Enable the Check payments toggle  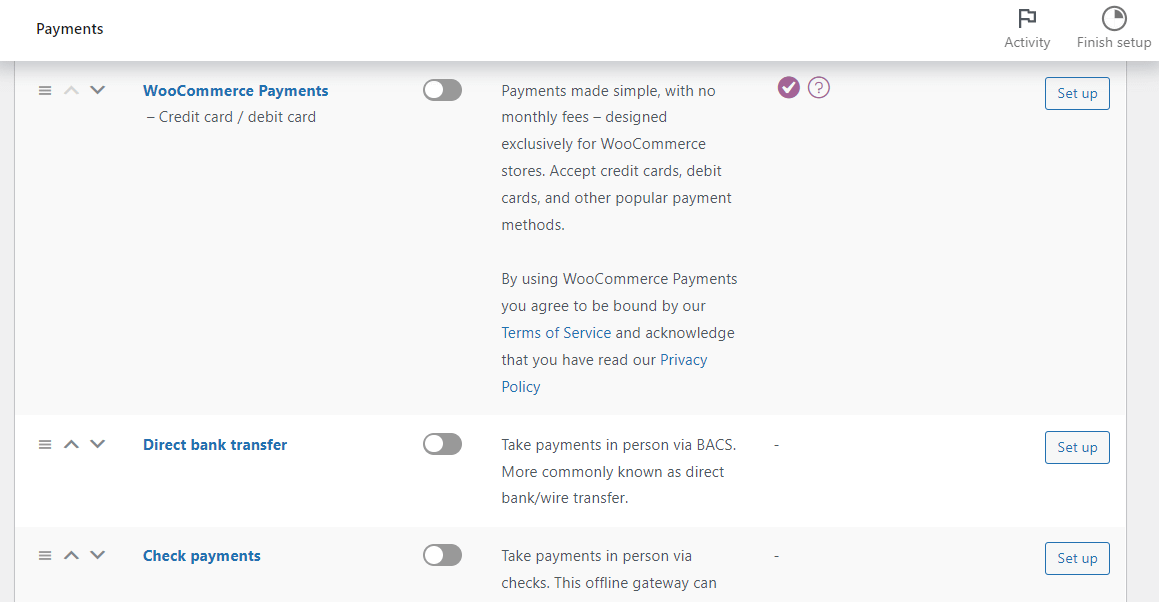442,555
